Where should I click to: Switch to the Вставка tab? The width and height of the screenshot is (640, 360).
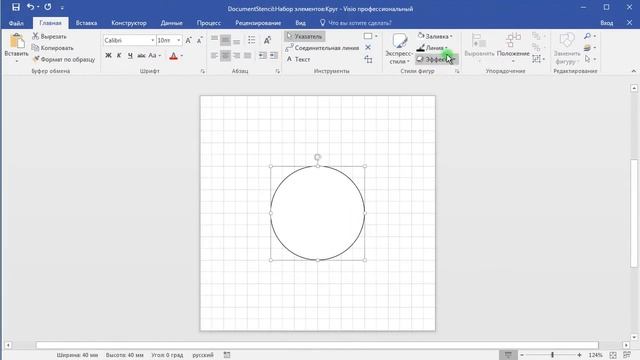click(86, 23)
